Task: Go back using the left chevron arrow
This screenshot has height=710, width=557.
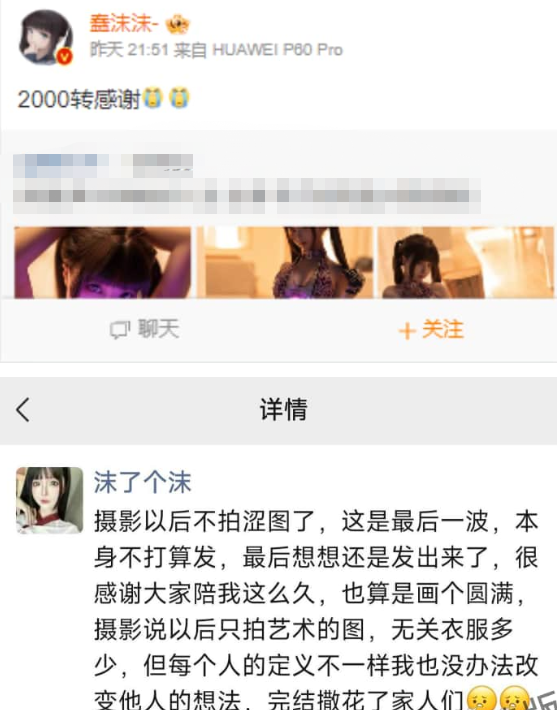Action: point(23,410)
